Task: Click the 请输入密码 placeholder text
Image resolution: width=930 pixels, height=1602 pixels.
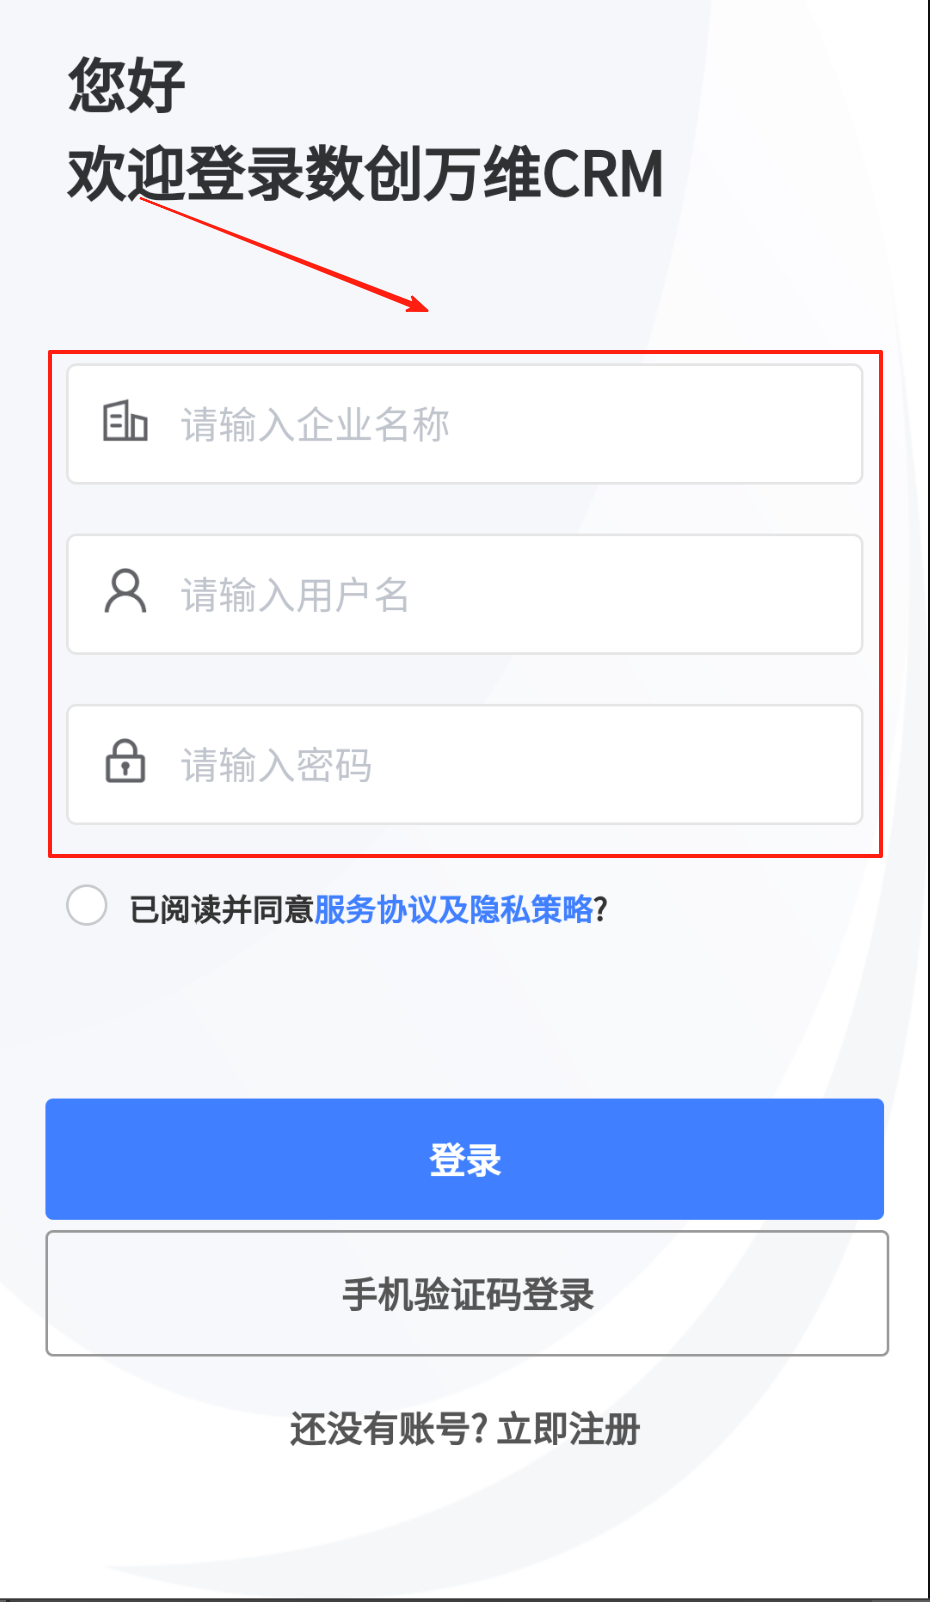Action: (x=276, y=765)
